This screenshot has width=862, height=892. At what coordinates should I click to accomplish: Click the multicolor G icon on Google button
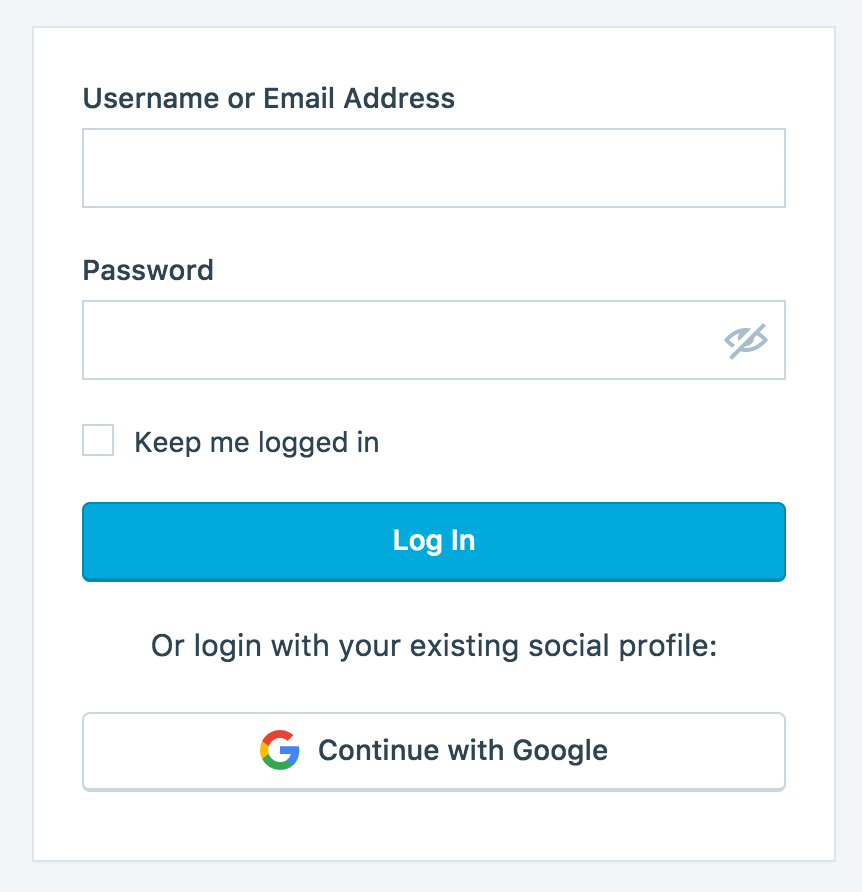283,750
